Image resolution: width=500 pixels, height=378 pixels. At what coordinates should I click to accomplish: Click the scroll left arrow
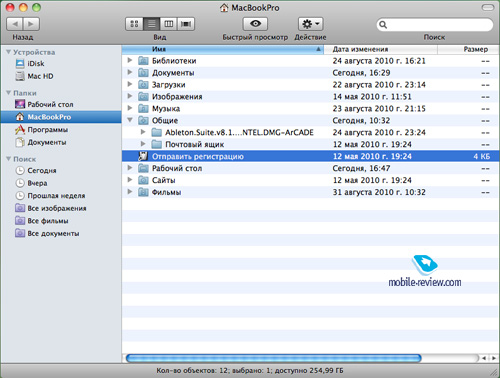[484, 358]
